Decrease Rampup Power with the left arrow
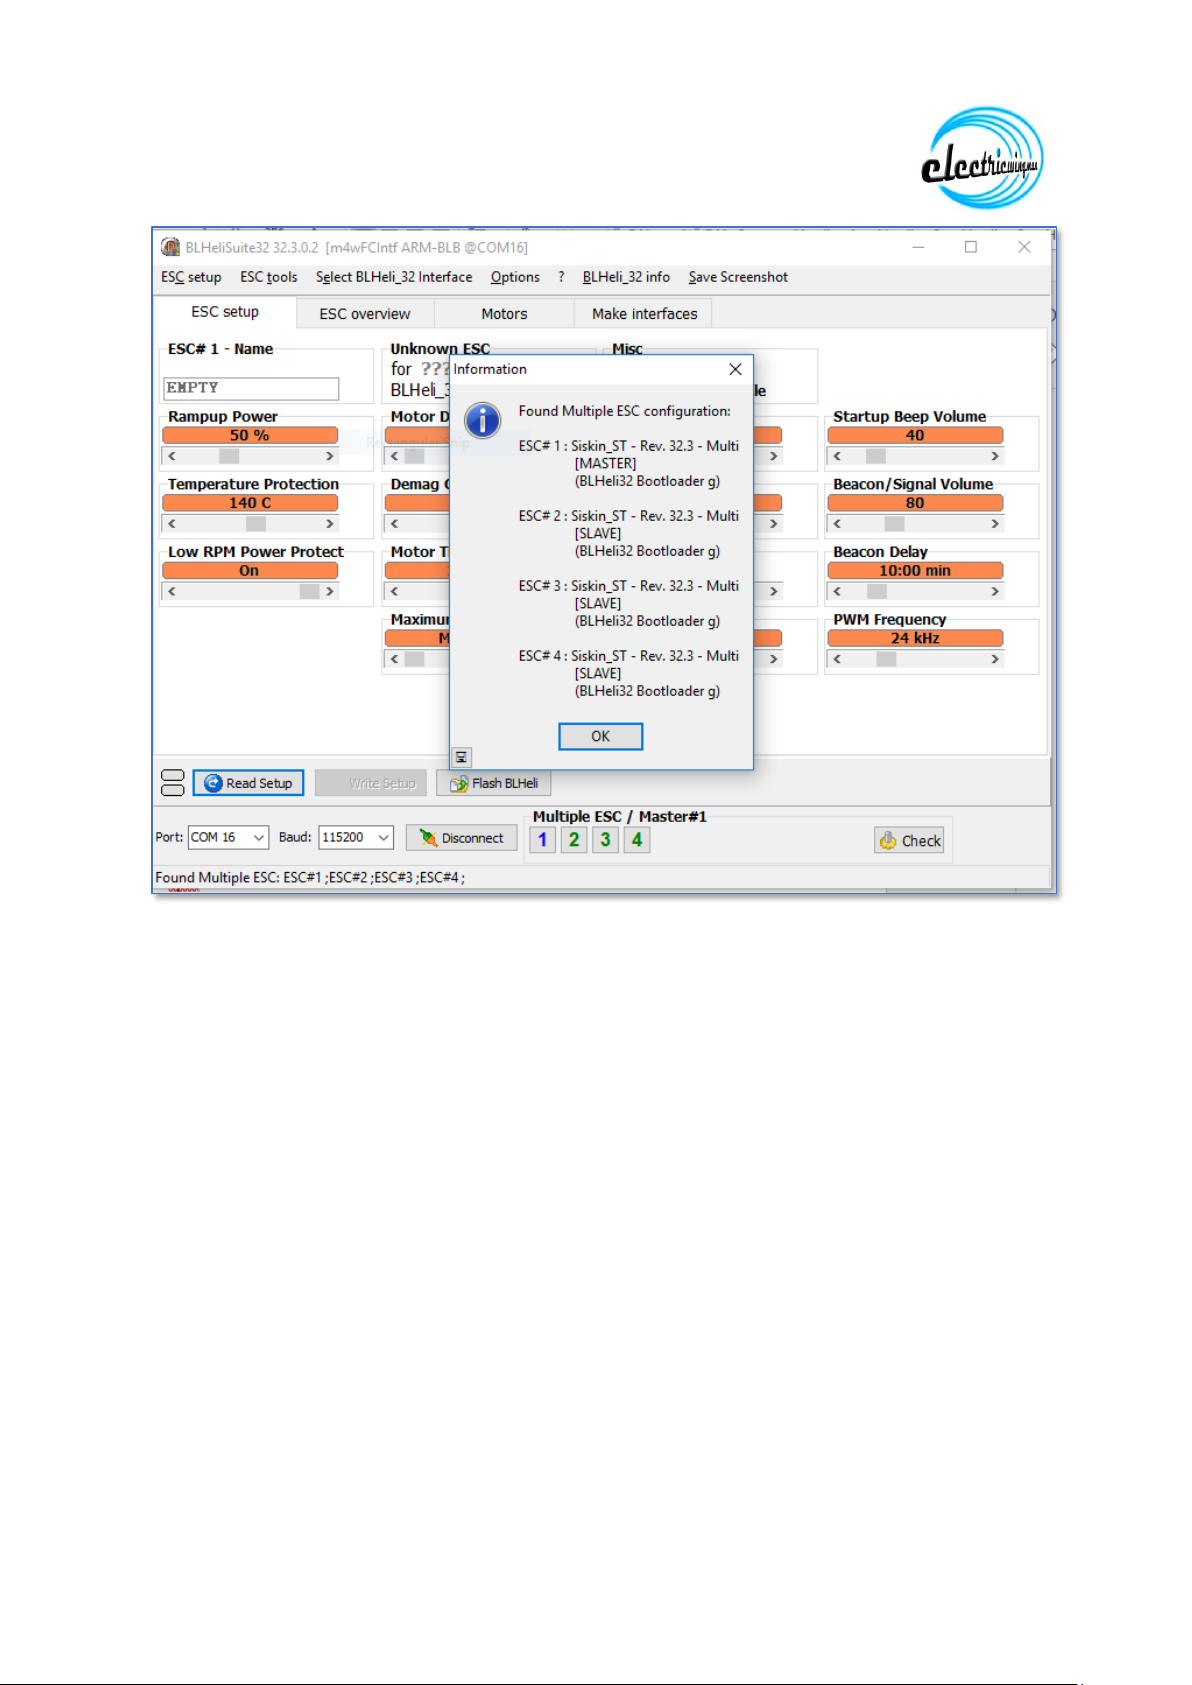1192x1685 pixels. click(x=172, y=456)
